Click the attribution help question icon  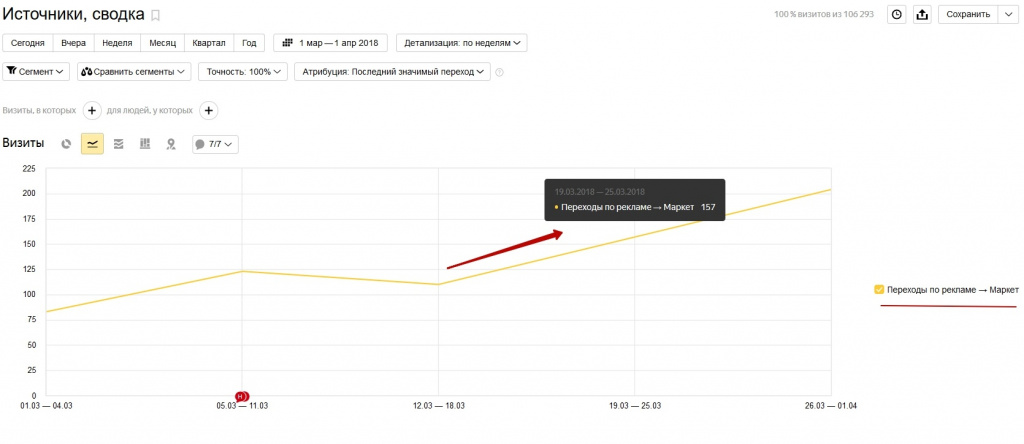click(x=500, y=72)
